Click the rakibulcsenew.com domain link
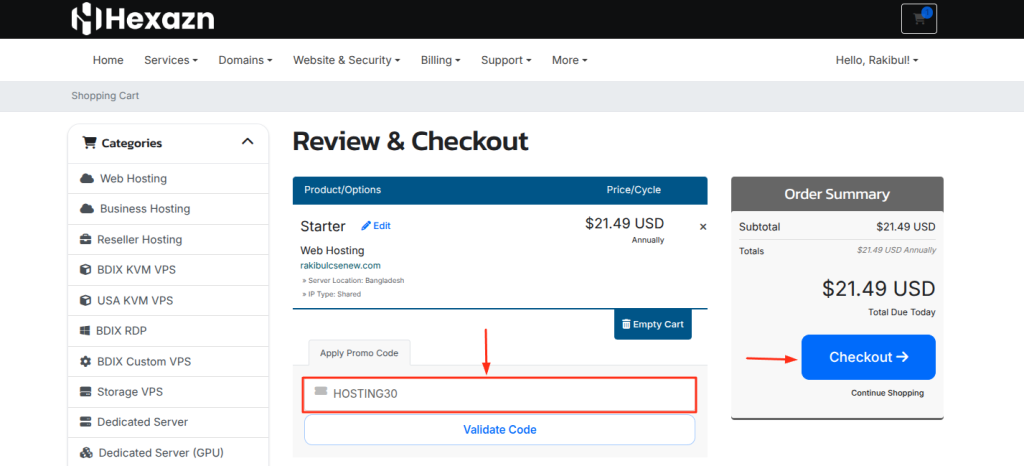The image size is (1024, 466). (x=340, y=266)
